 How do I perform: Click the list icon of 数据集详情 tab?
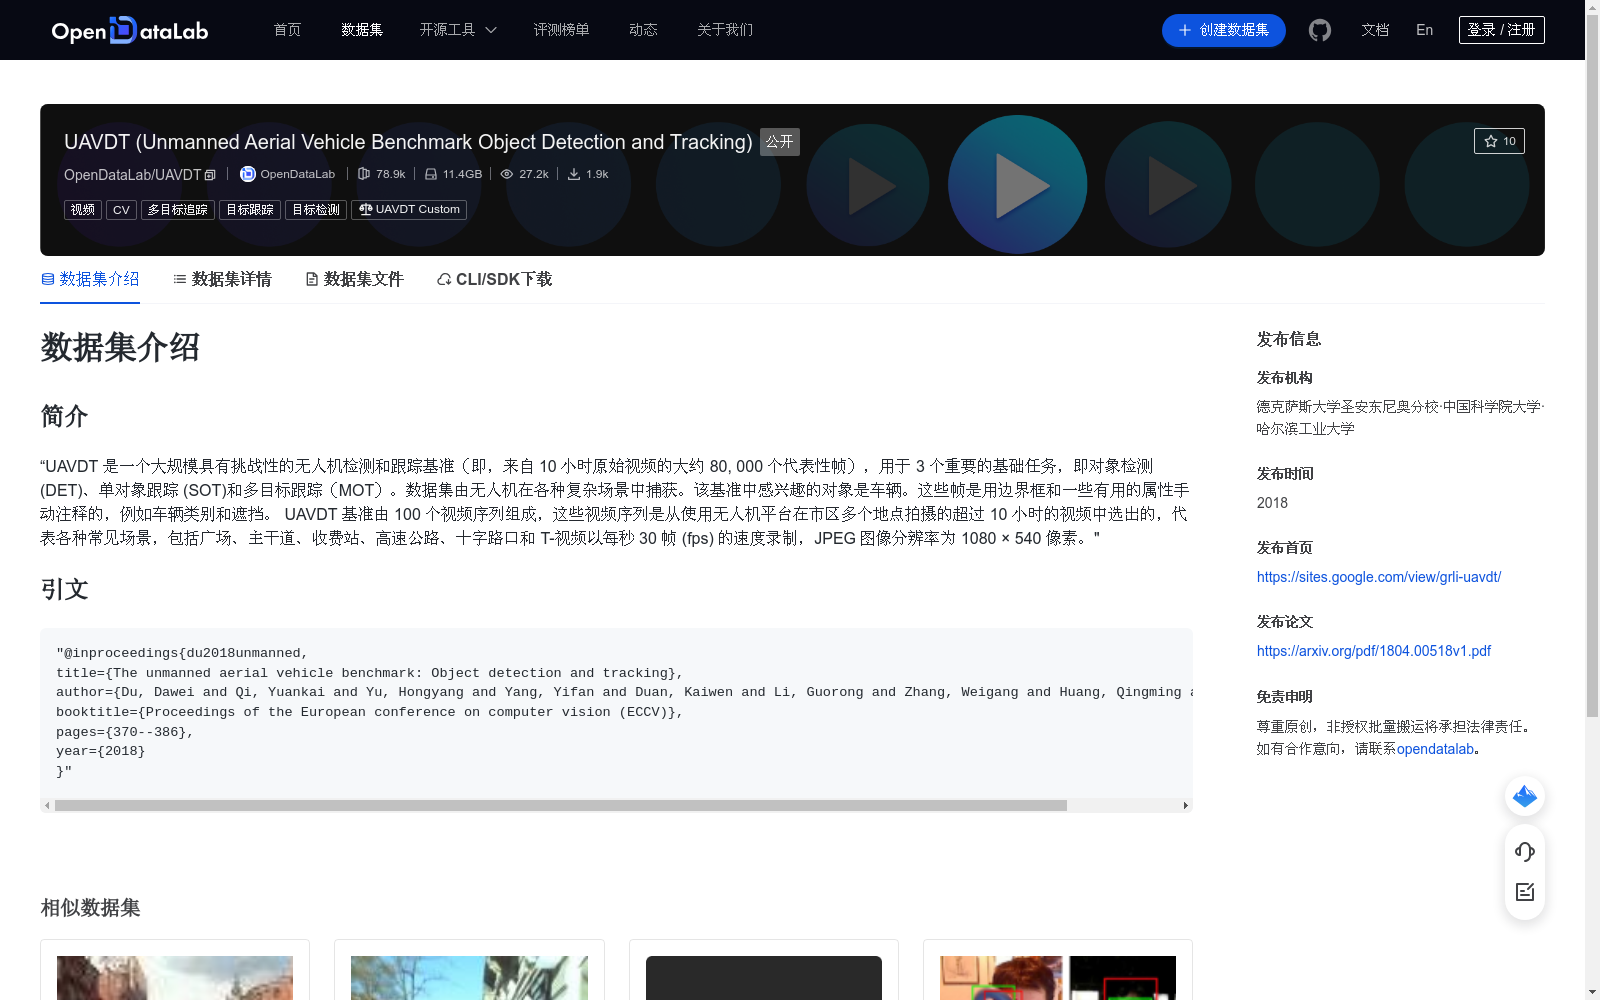point(180,279)
